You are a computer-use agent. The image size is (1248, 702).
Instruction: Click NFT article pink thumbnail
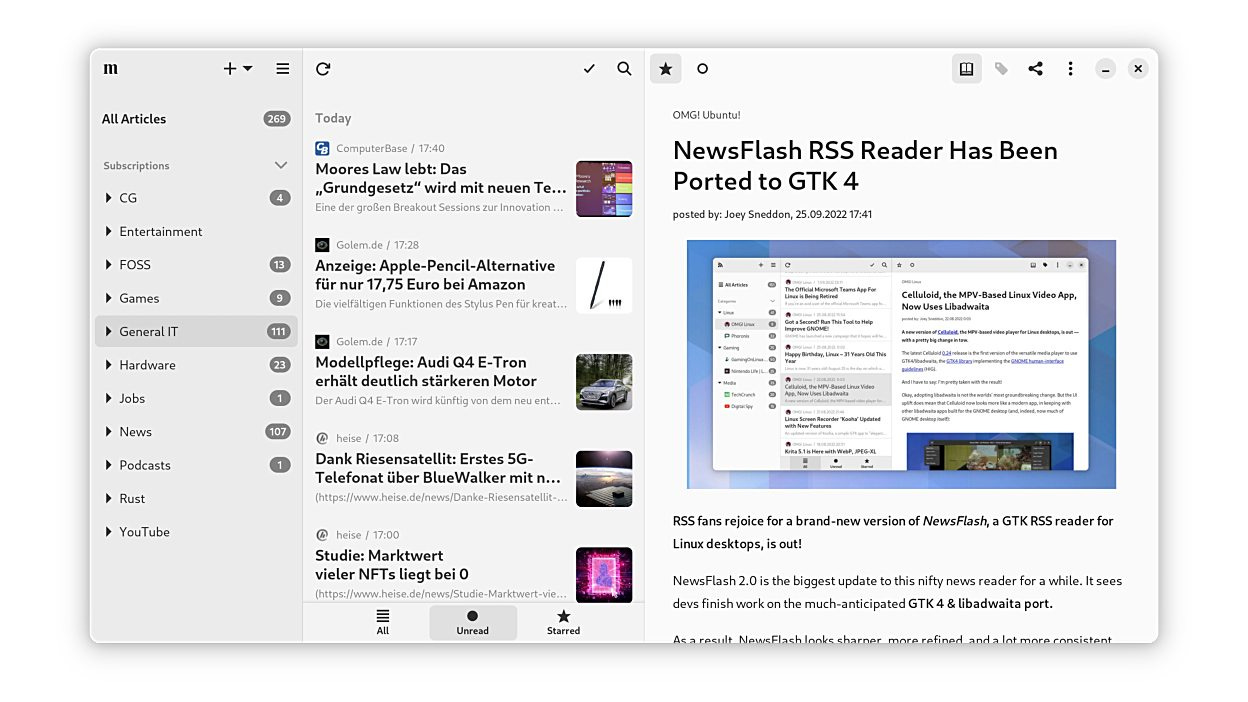point(604,575)
